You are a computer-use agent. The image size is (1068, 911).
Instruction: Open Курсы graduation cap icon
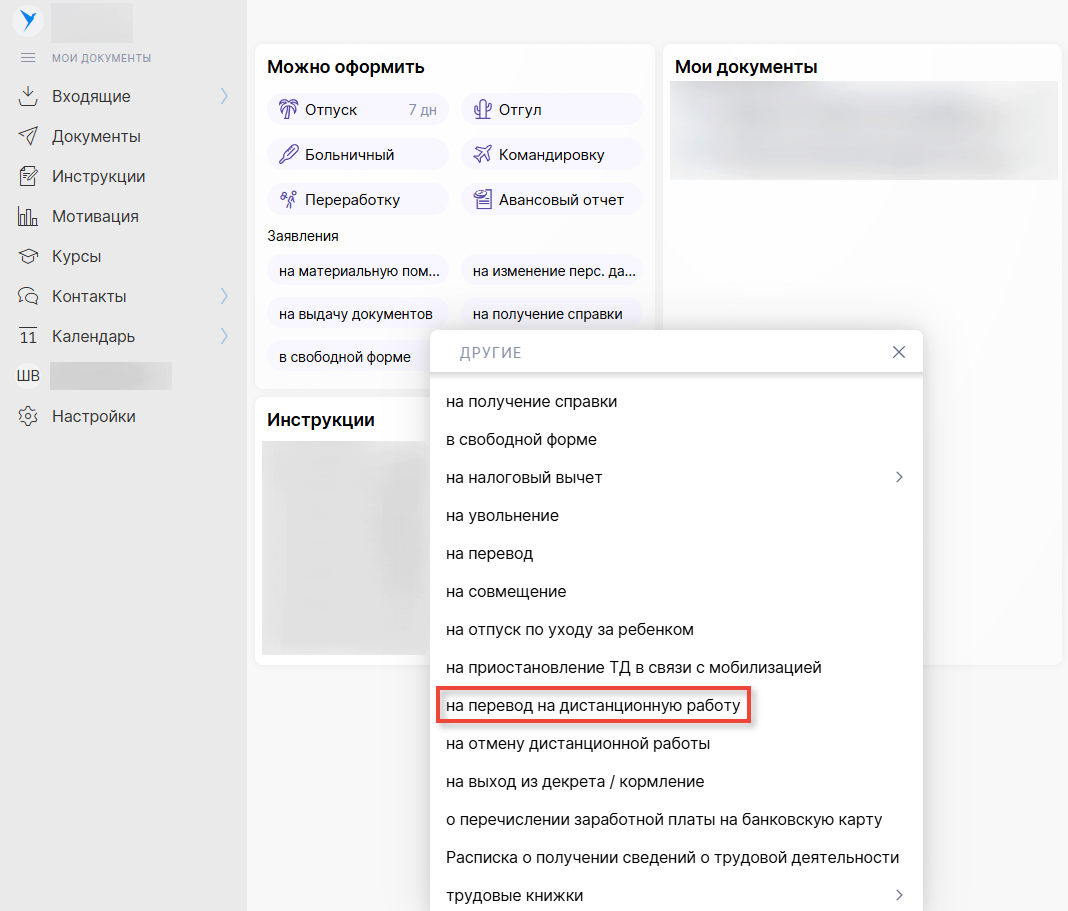(x=28, y=256)
